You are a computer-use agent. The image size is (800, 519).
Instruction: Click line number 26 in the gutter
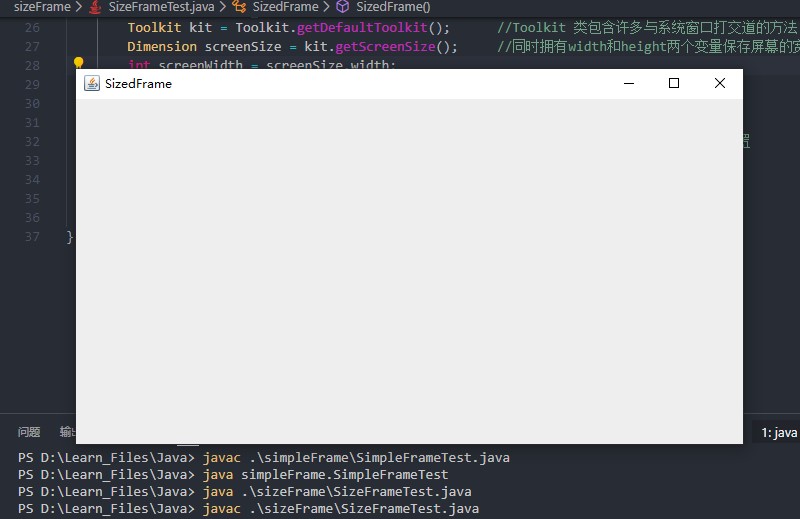[32, 28]
